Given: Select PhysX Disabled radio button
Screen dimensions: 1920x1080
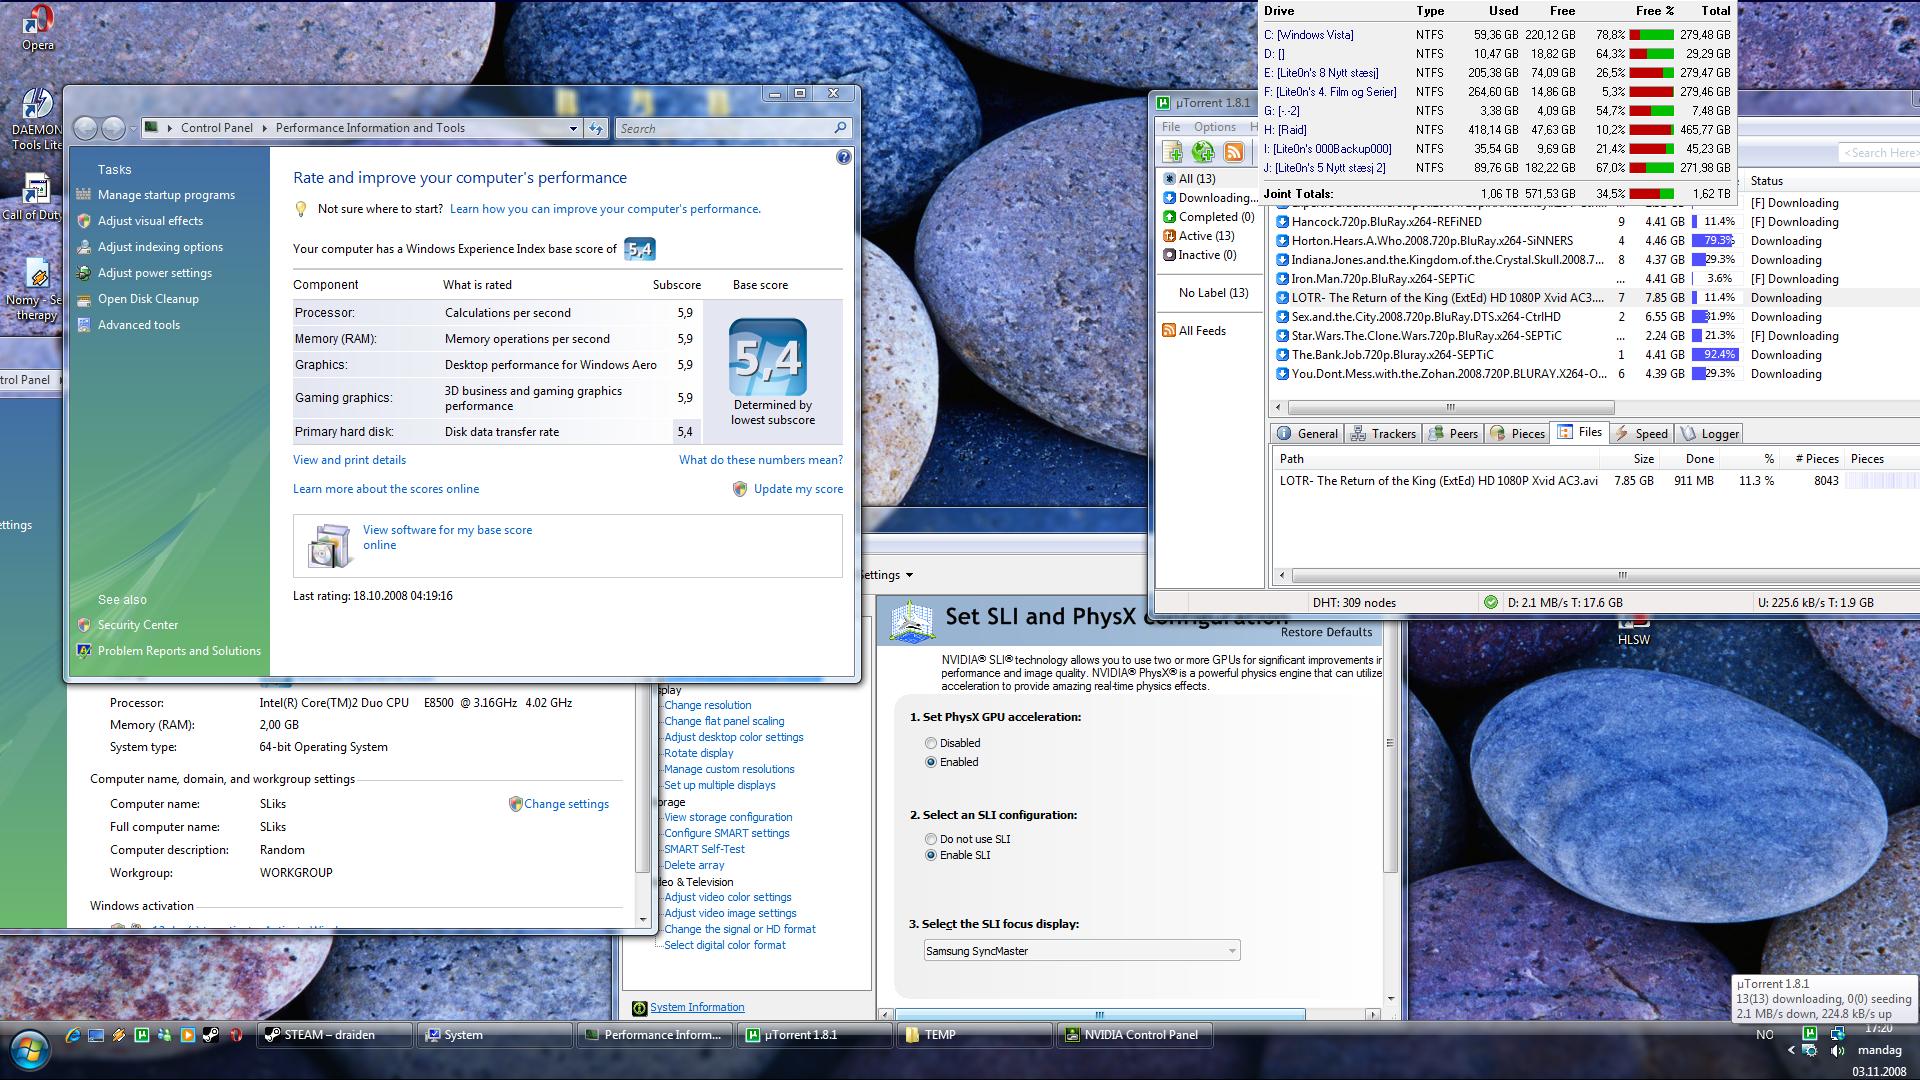Looking at the screenshot, I should pos(931,743).
